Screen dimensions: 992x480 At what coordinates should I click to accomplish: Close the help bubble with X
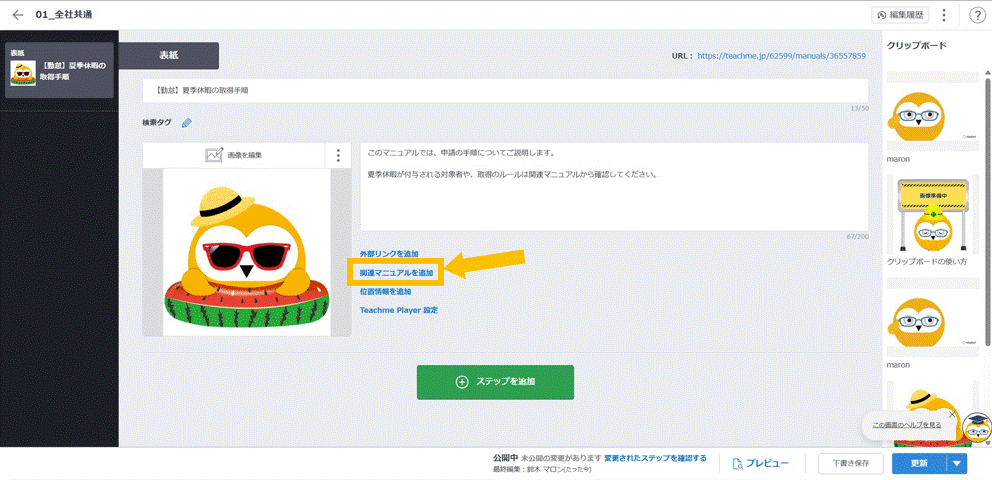pyautogui.click(x=952, y=414)
